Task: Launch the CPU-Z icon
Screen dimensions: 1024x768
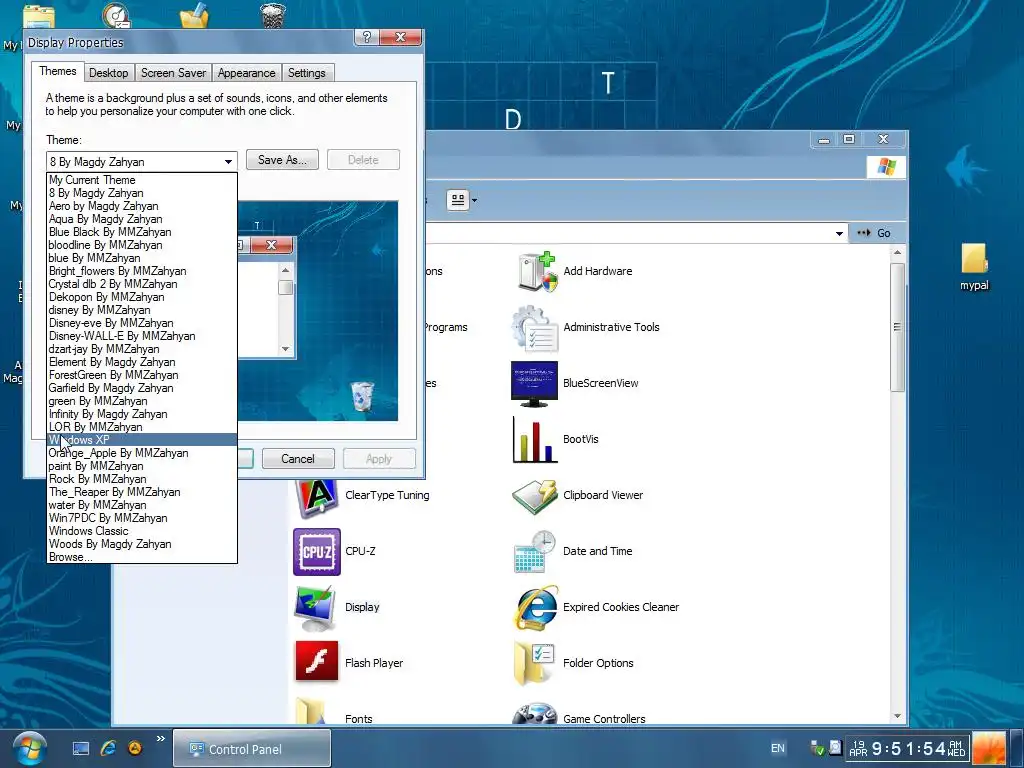Action: click(317, 552)
